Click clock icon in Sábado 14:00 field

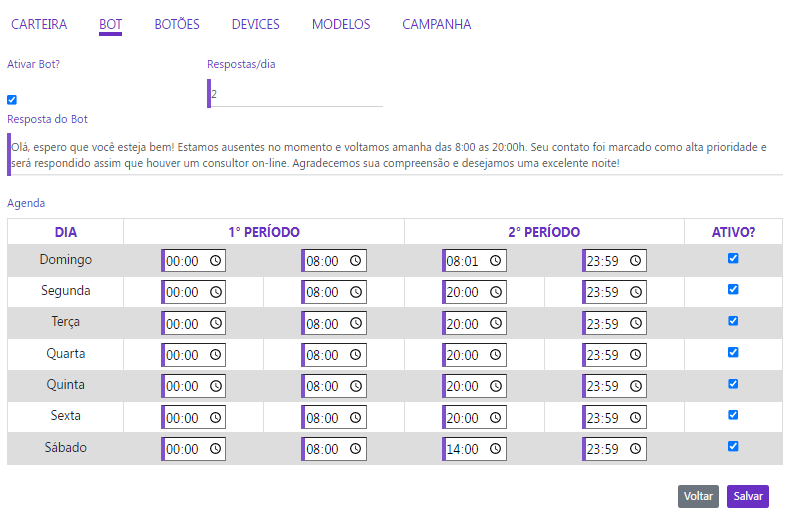(496, 448)
